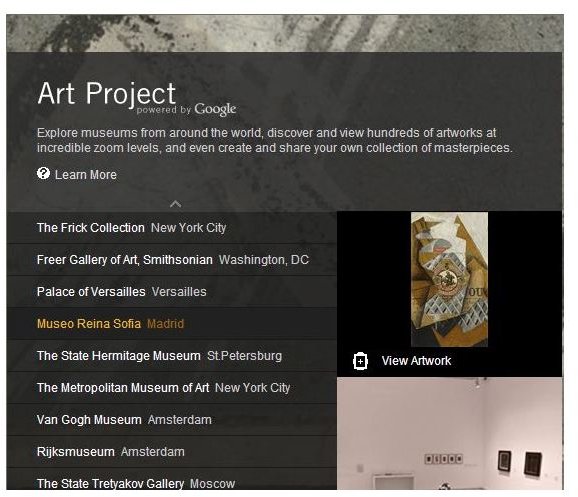Screen dimensions: 578x497
Task: Click the cubist artwork thumbnail
Action: (x=449, y=279)
